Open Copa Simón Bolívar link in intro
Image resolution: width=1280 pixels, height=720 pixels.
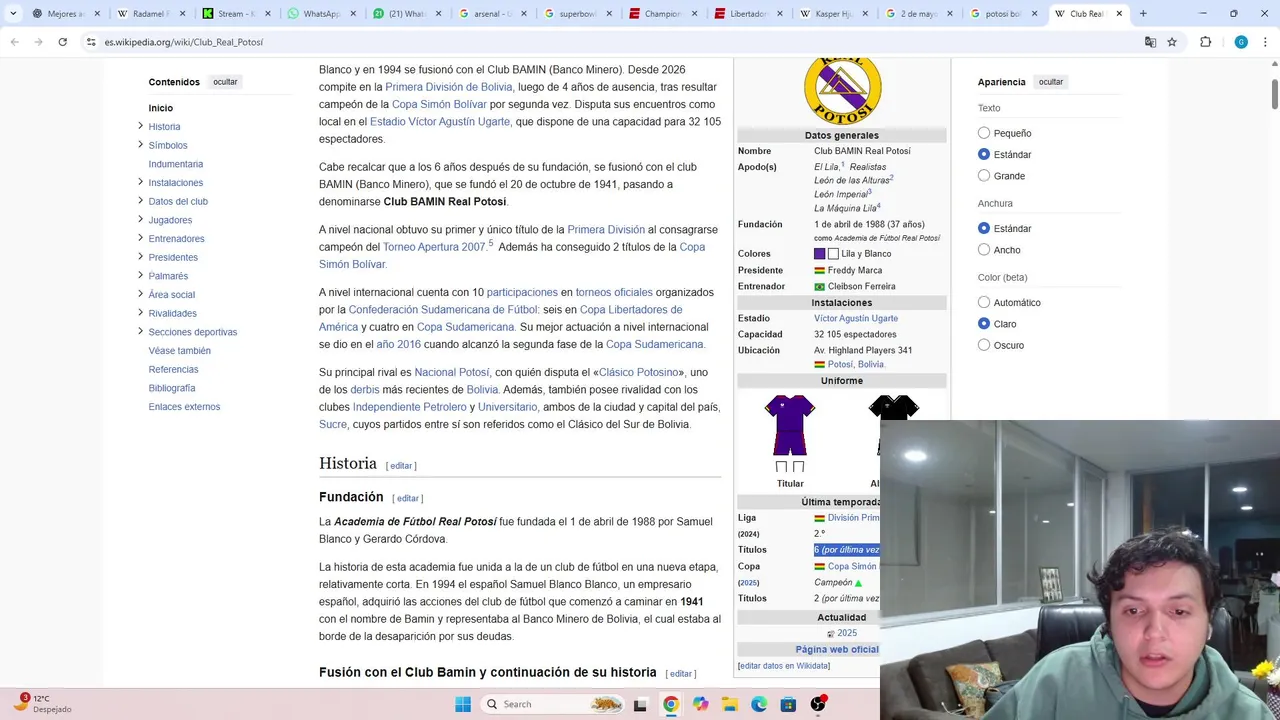pos(439,104)
